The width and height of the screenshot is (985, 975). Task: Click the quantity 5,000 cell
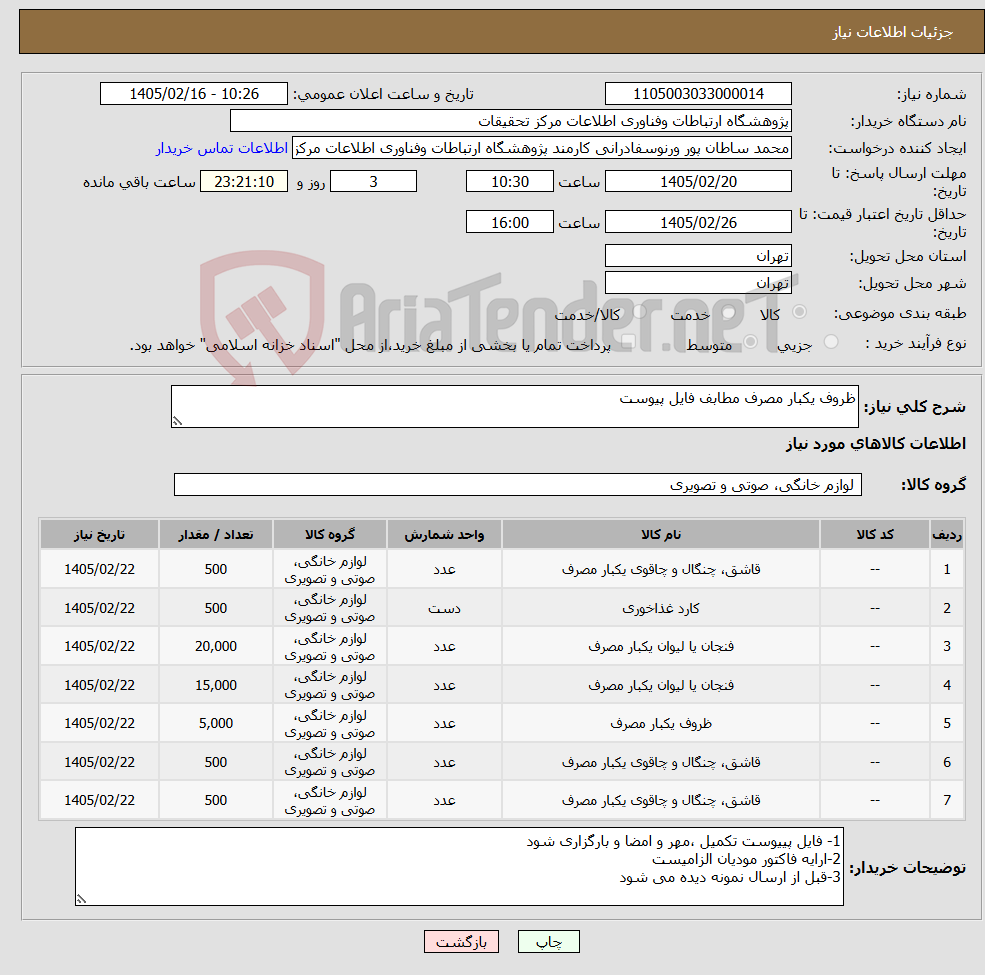click(215, 724)
